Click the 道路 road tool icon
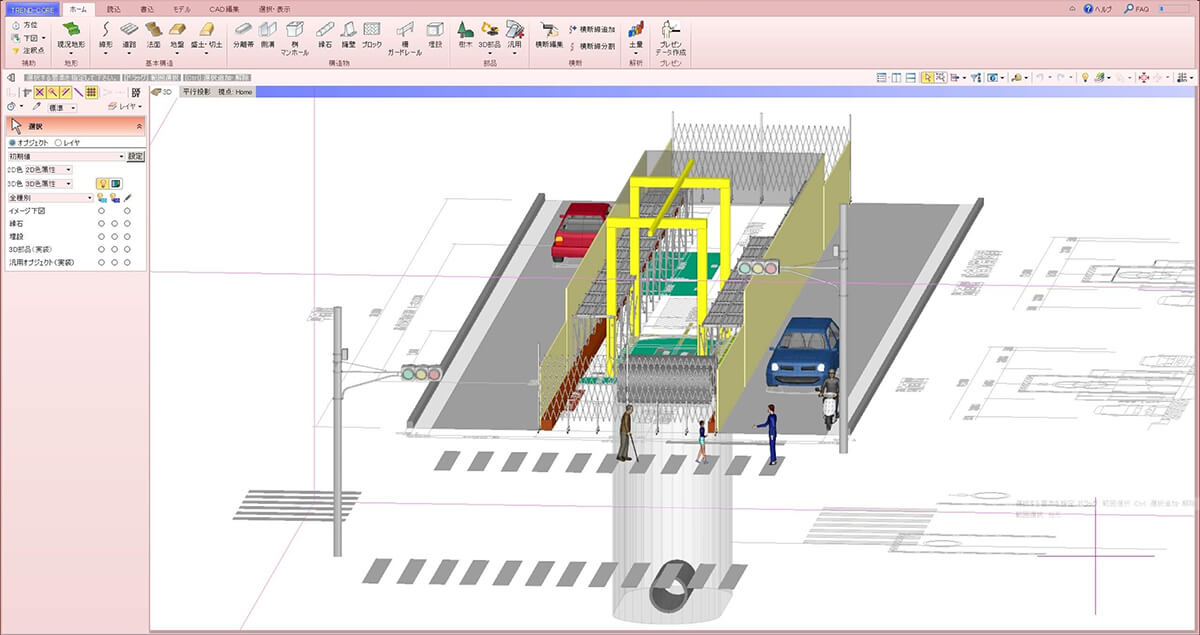The width and height of the screenshot is (1200, 635). click(129, 36)
